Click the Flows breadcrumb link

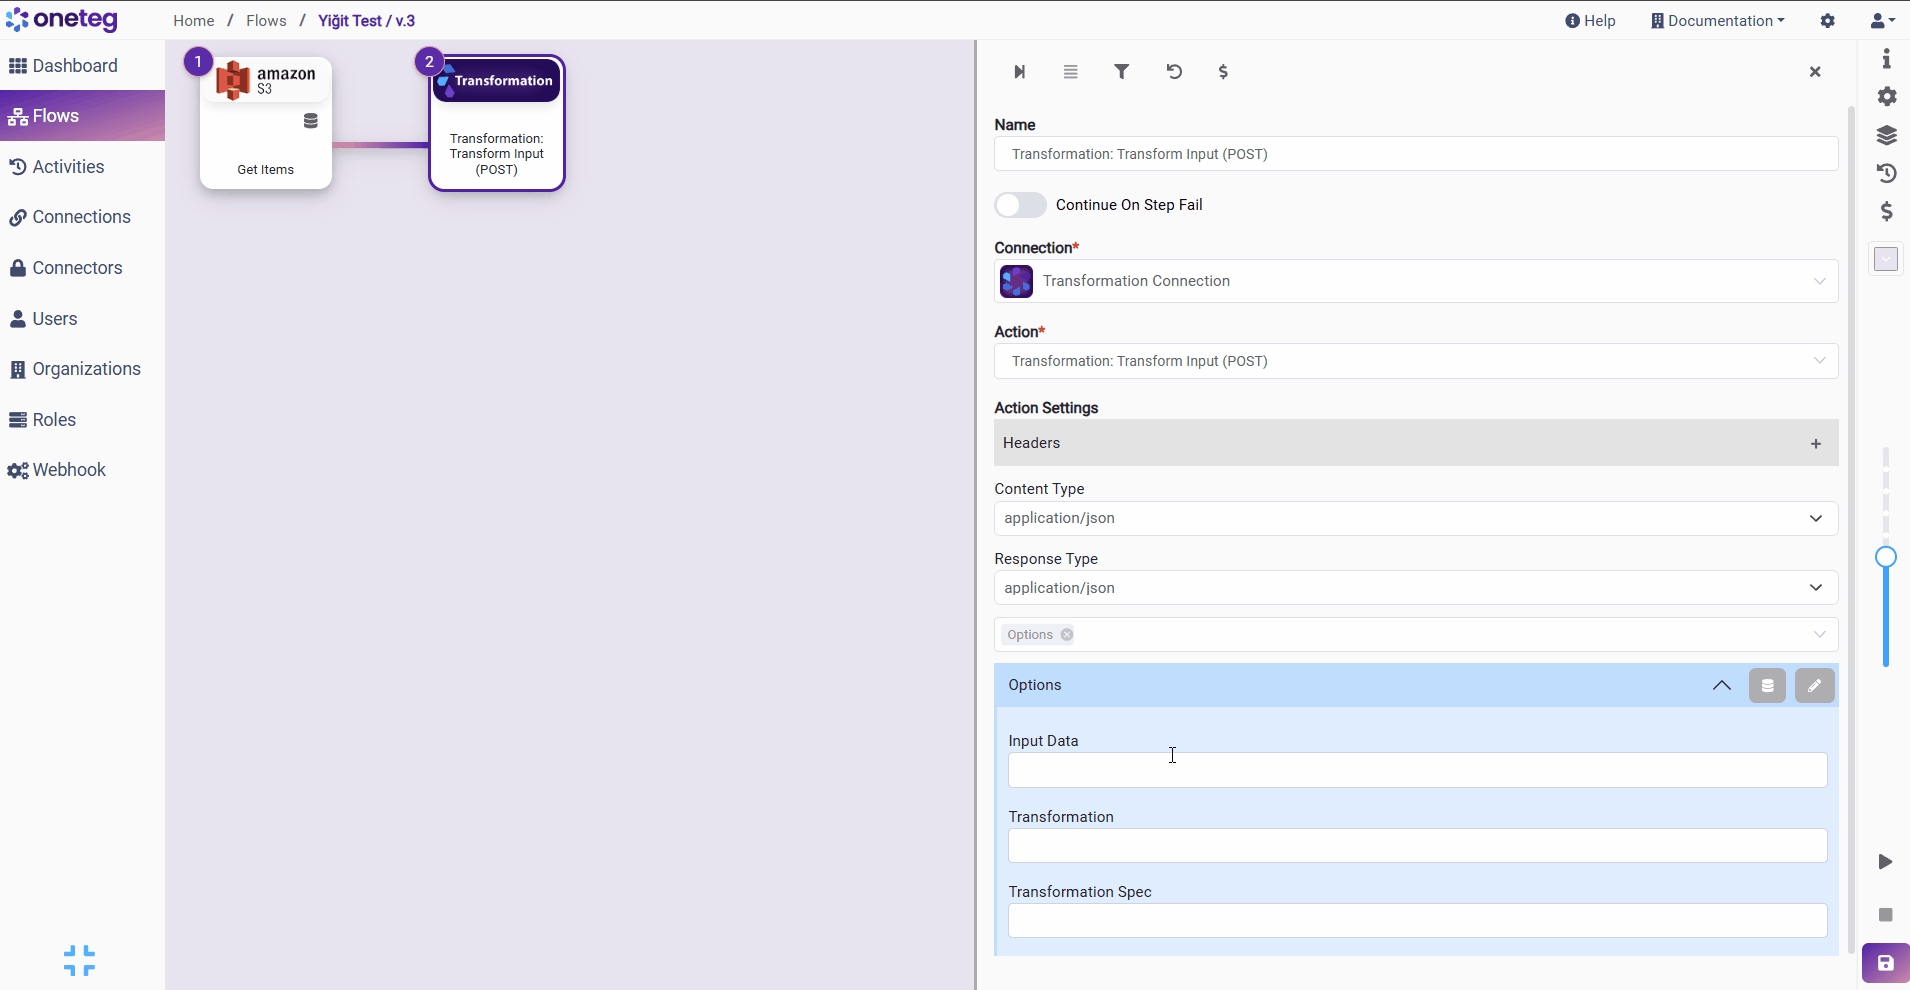pyautogui.click(x=266, y=21)
